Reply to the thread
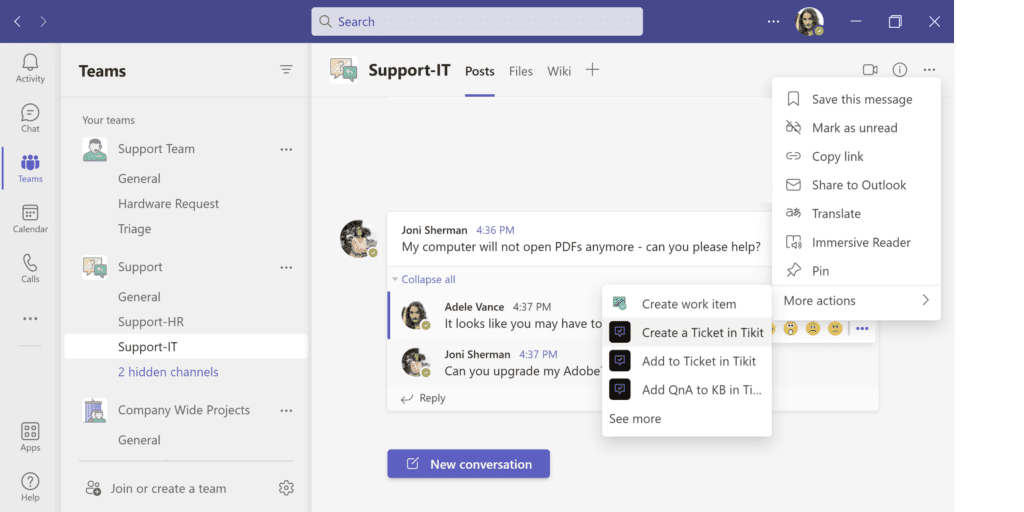Image resolution: width=1024 pixels, height=512 pixels. [x=423, y=398]
